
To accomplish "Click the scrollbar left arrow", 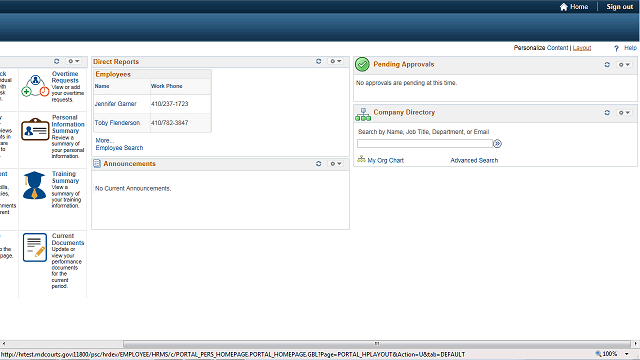I will (3, 343).
